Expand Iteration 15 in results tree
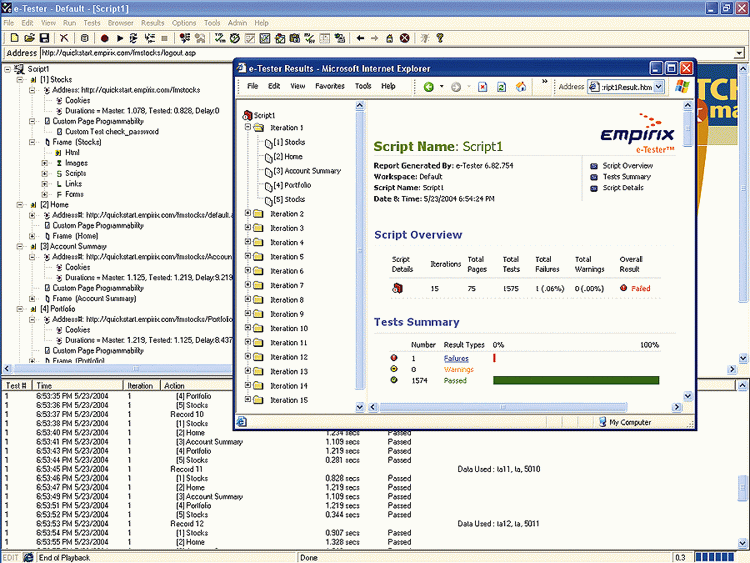 pyautogui.click(x=248, y=399)
